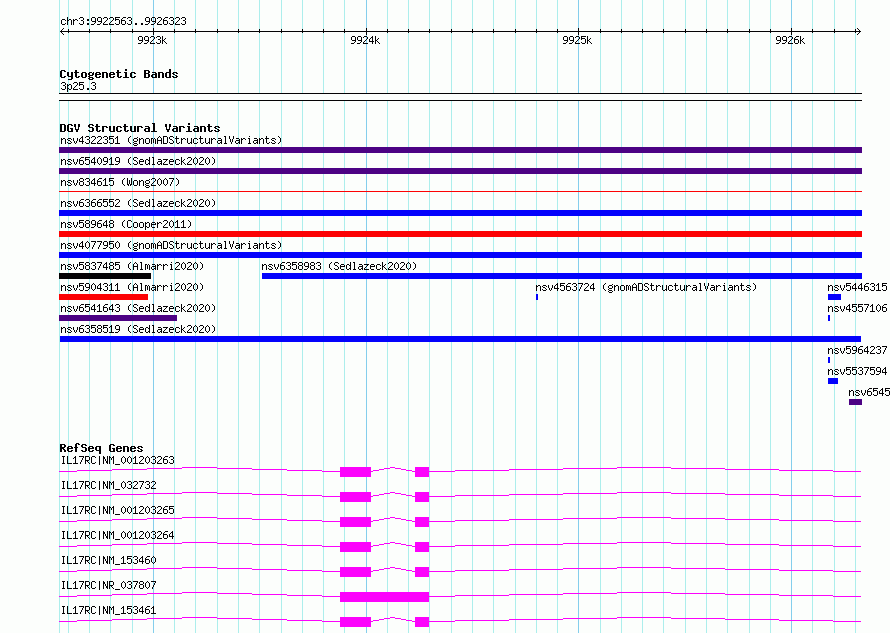Screen dimensions: 890x633
Task: Click the nsv4077950 gnomAD variant label
Action: click(171, 245)
